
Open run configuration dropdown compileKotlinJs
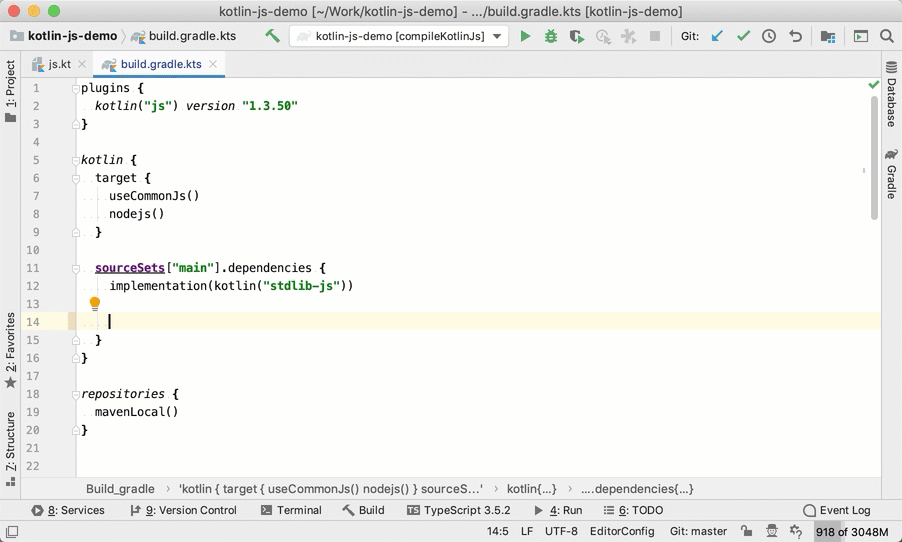399,36
